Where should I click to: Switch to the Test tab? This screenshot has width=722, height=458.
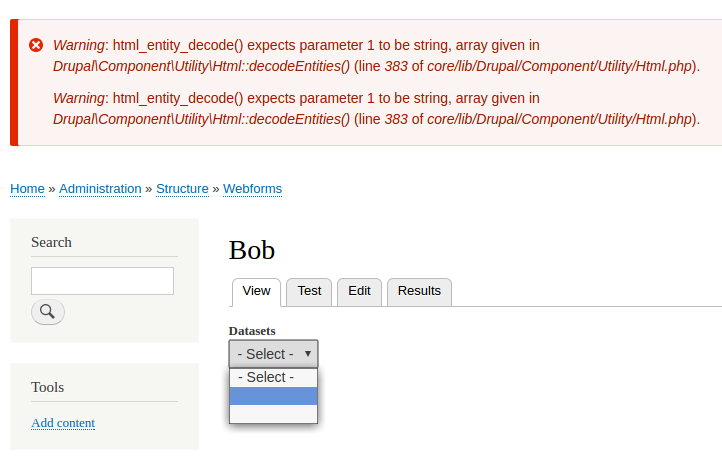coord(309,291)
